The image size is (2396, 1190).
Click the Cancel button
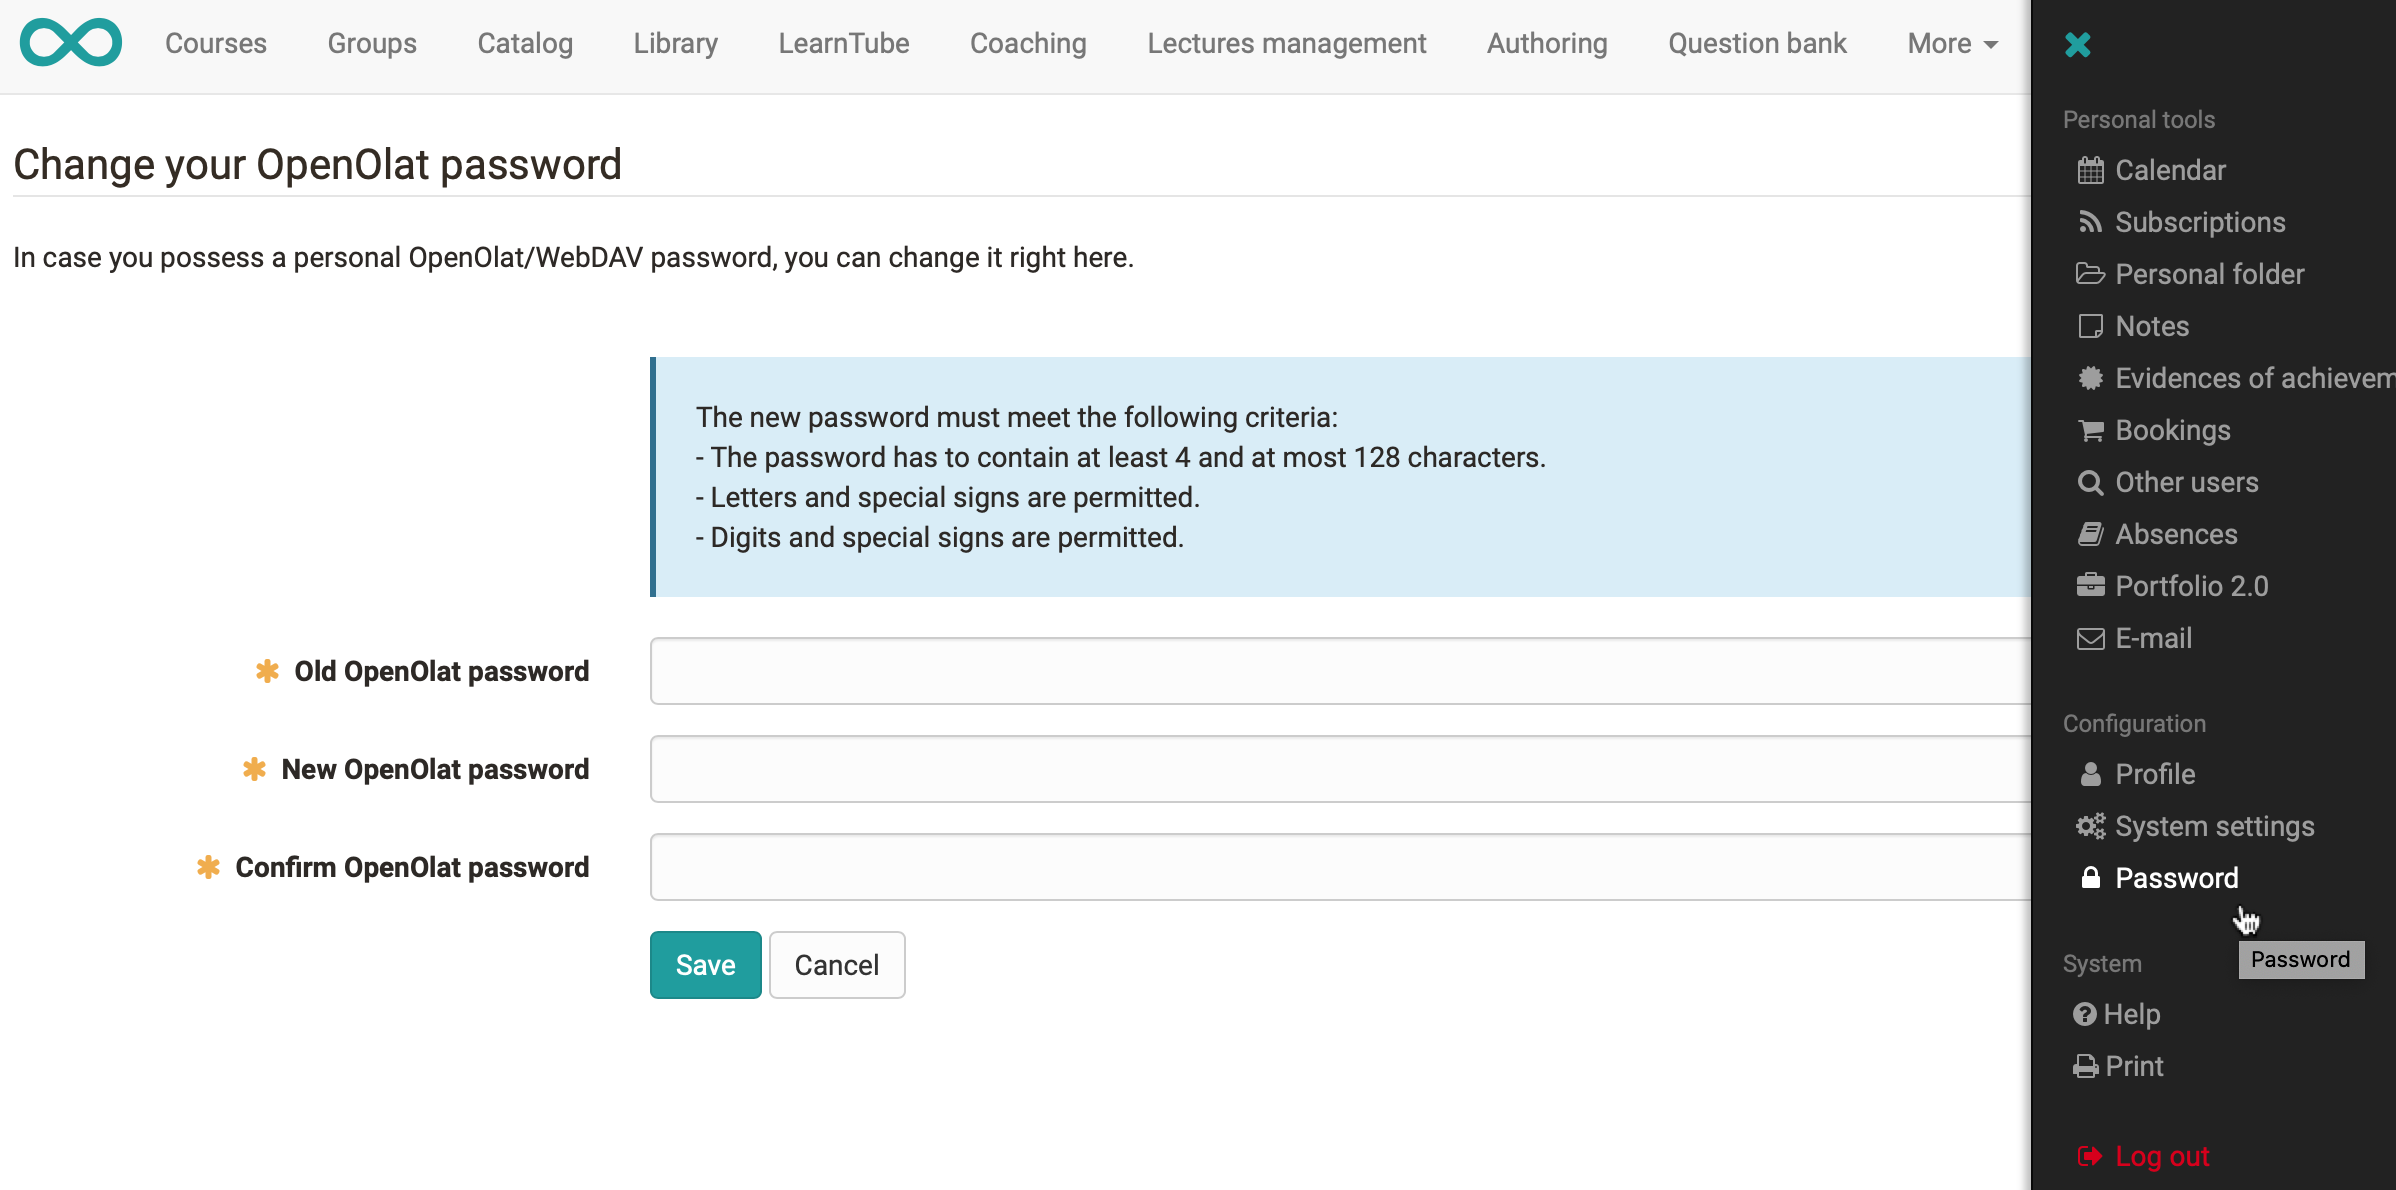[837, 965]
